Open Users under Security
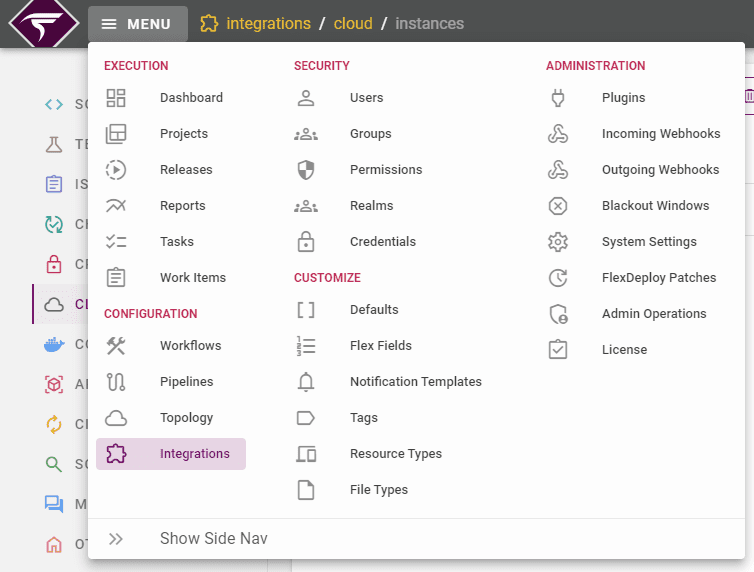This screenshot has height=572, width=754. tap(366, 98)
